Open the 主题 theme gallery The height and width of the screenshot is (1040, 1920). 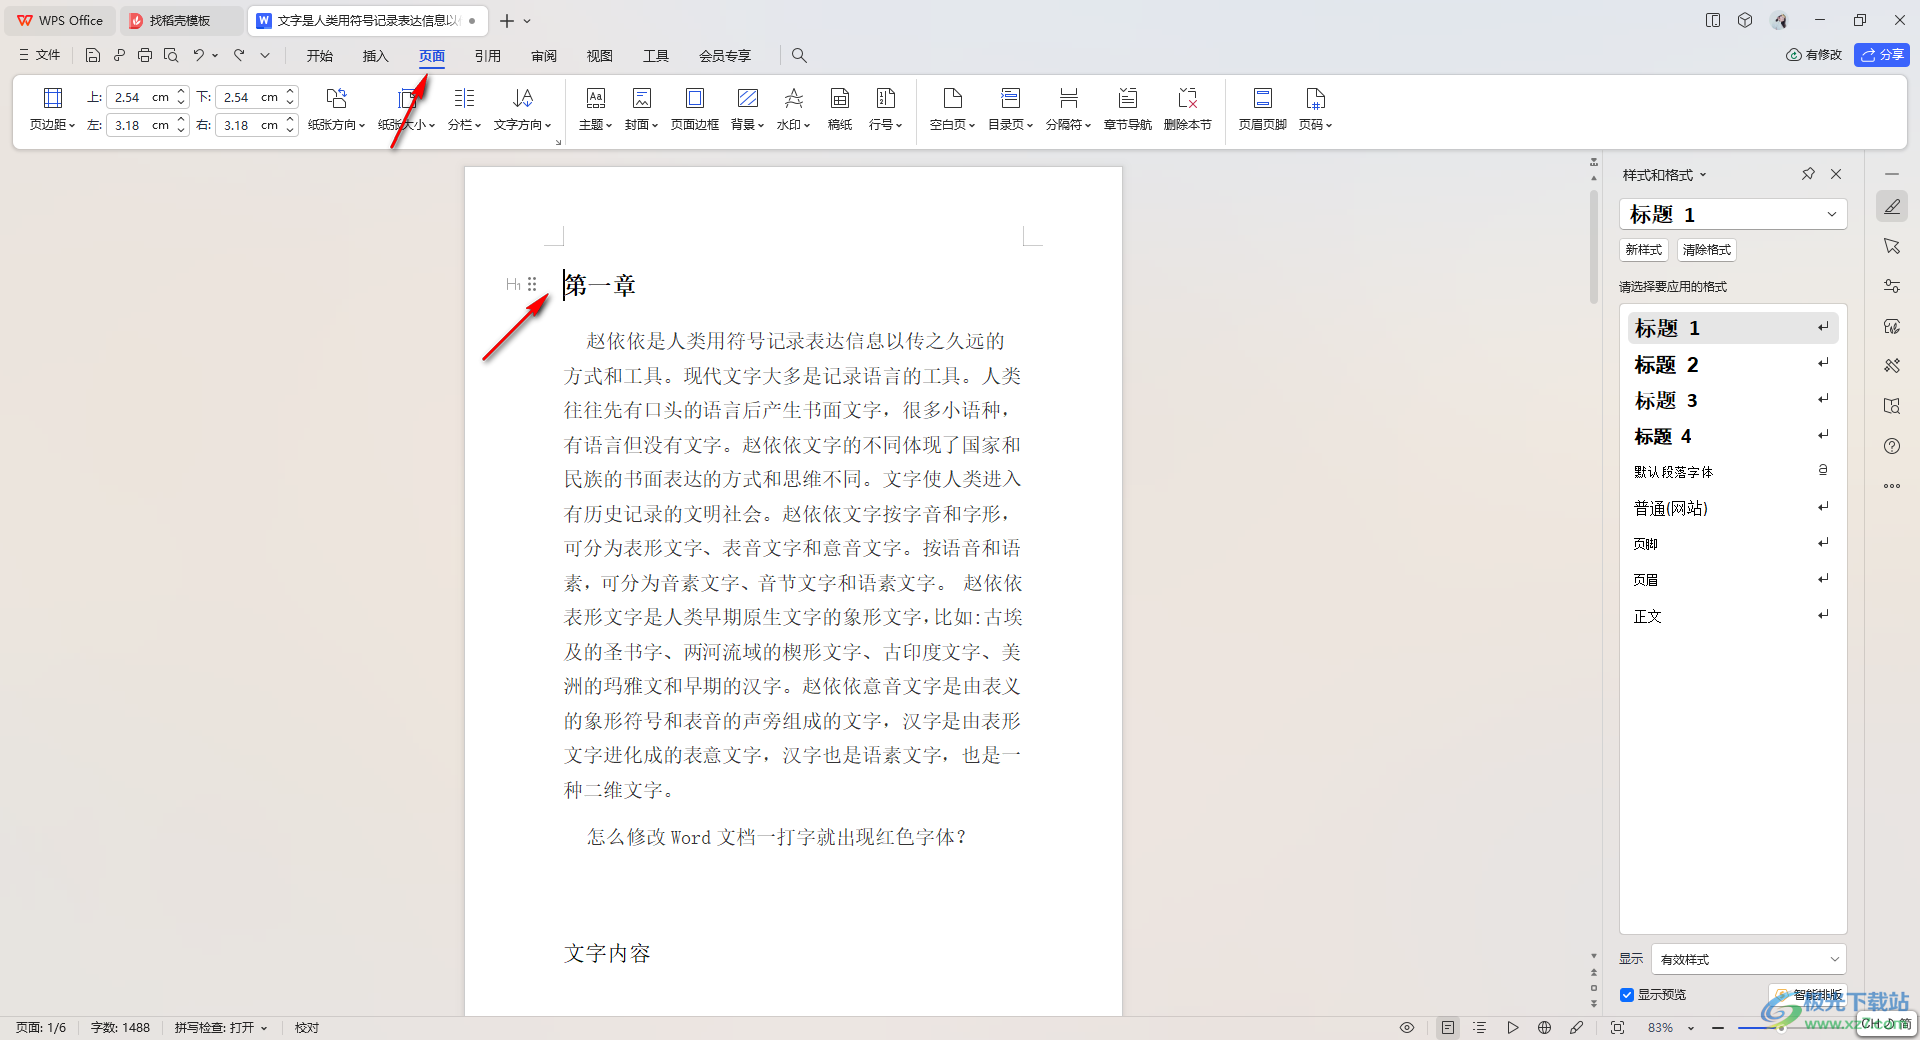pyautogui.click(x=595, y=109)
